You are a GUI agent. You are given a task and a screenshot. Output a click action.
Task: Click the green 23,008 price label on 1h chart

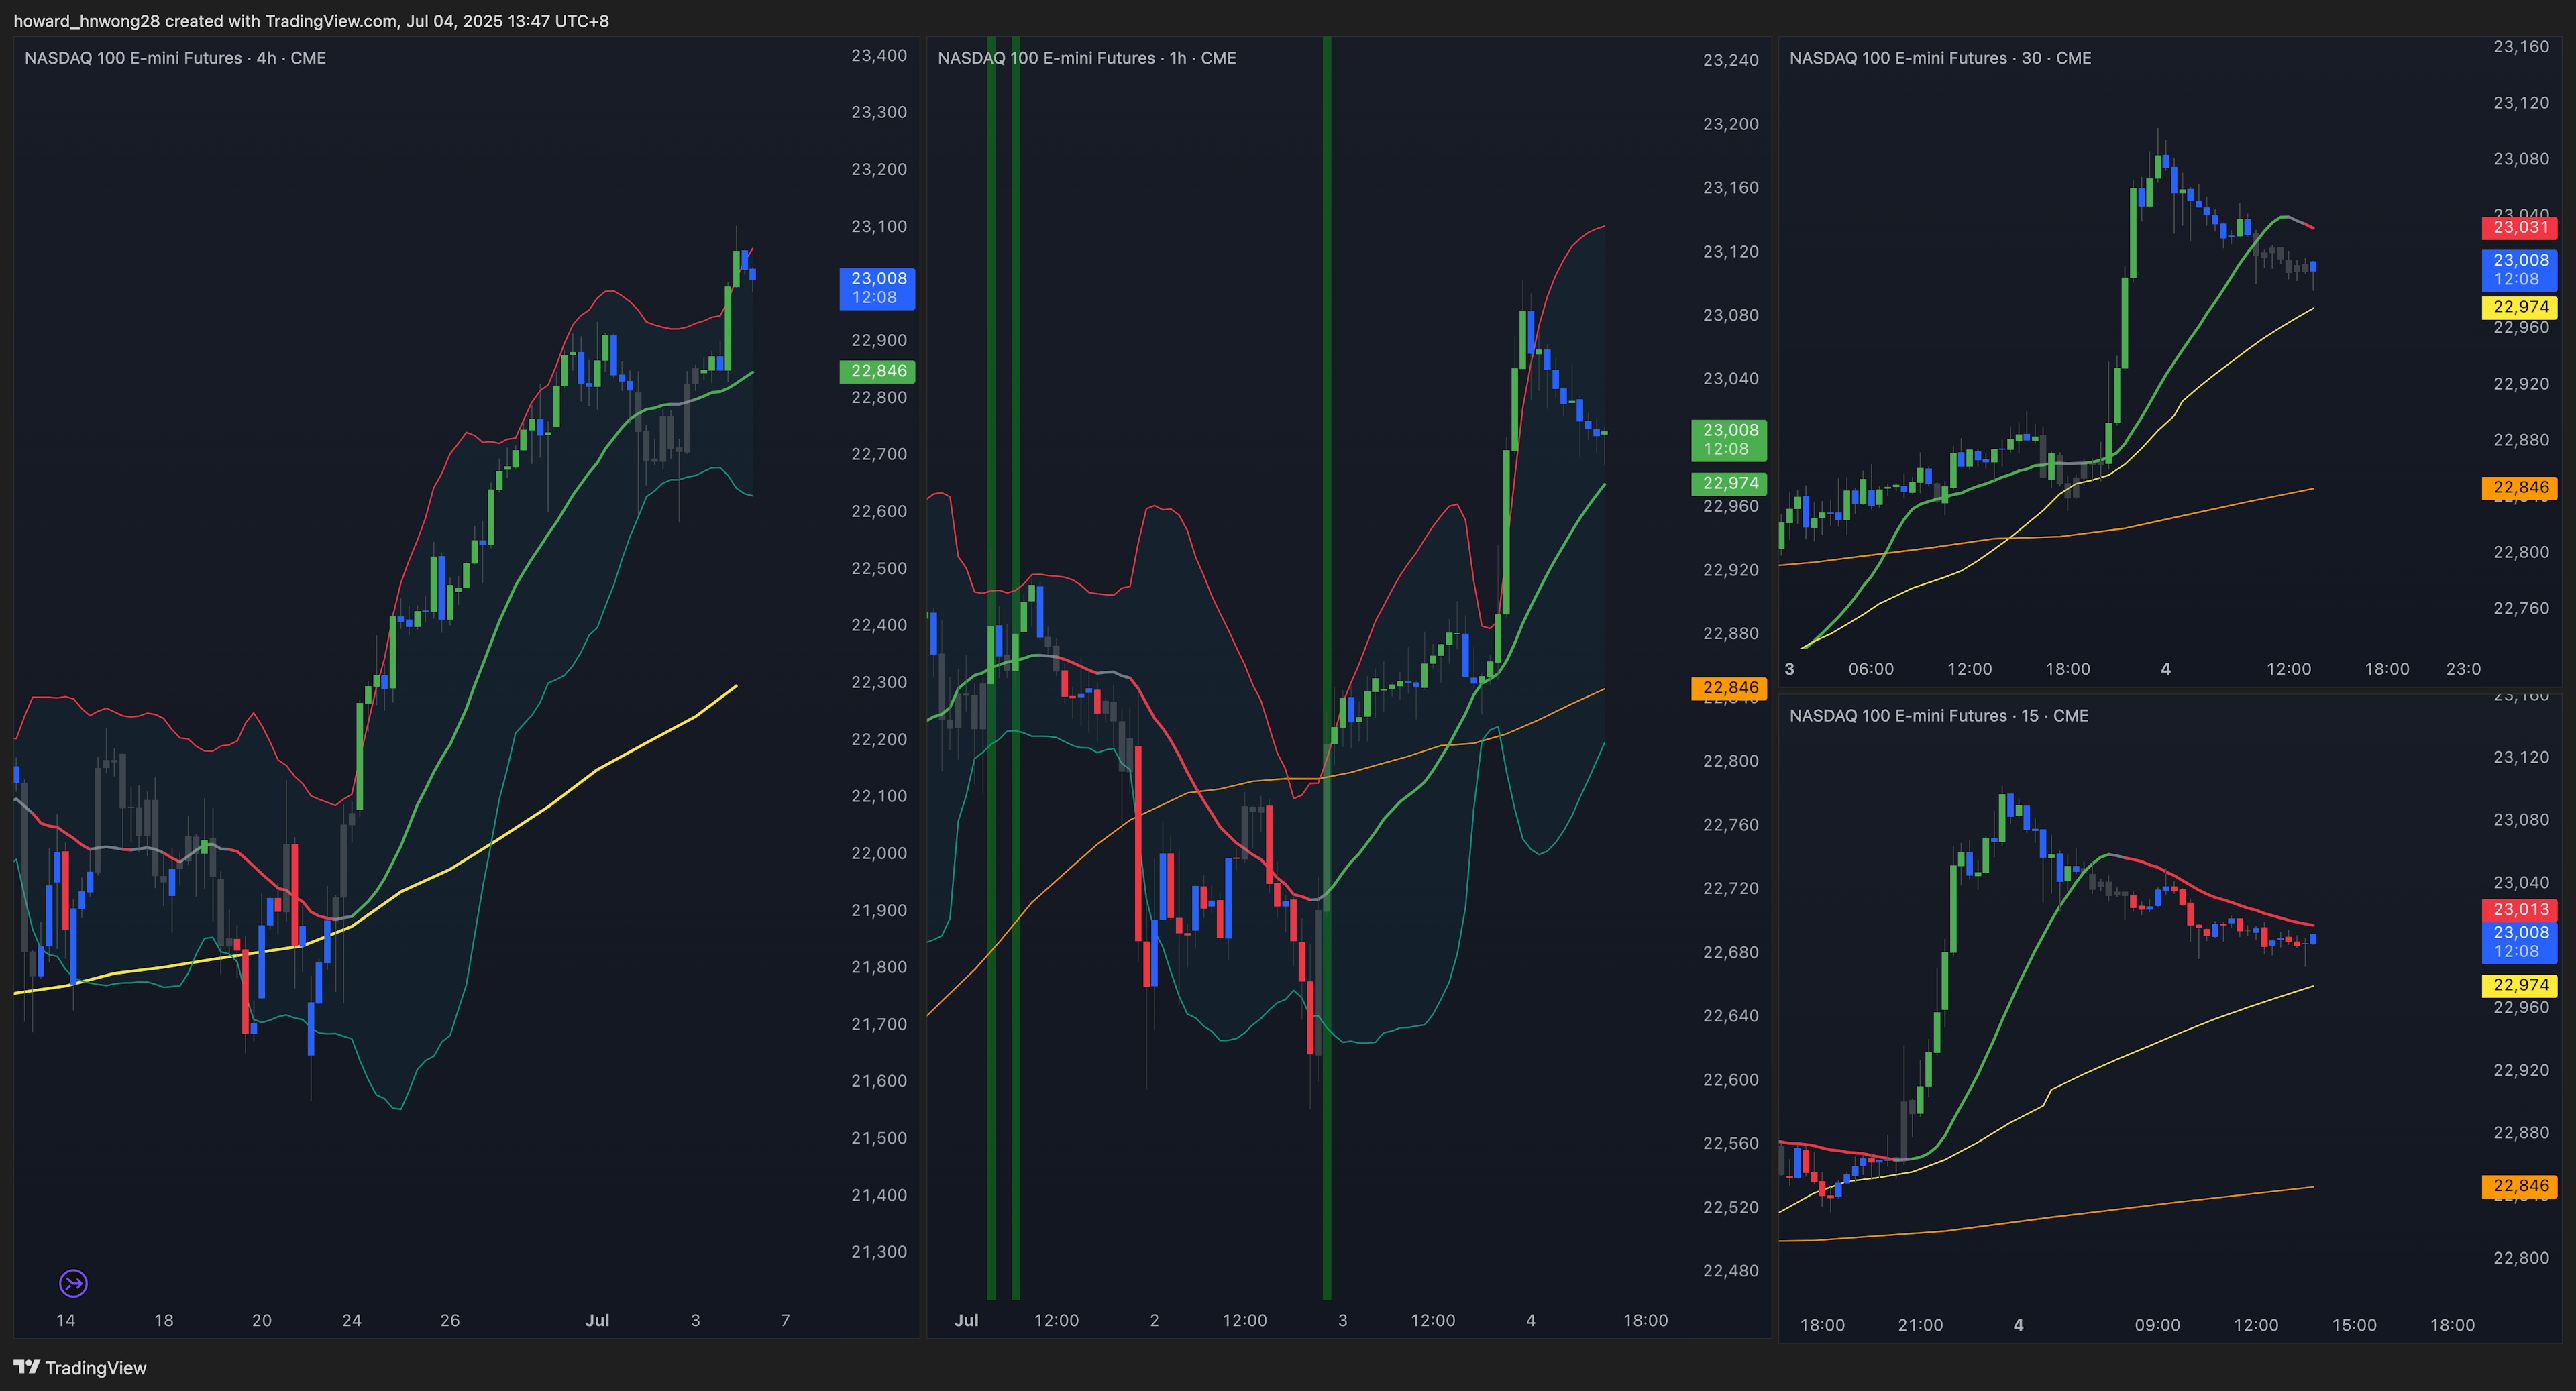click(1729, 439)
